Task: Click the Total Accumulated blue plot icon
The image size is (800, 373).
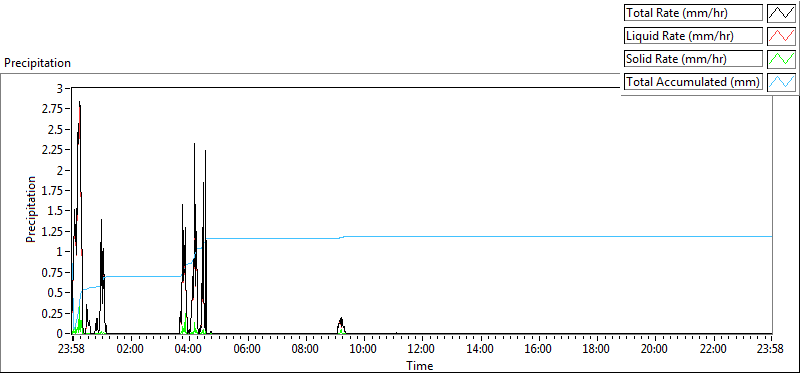Action: click(x=781, y=82)
